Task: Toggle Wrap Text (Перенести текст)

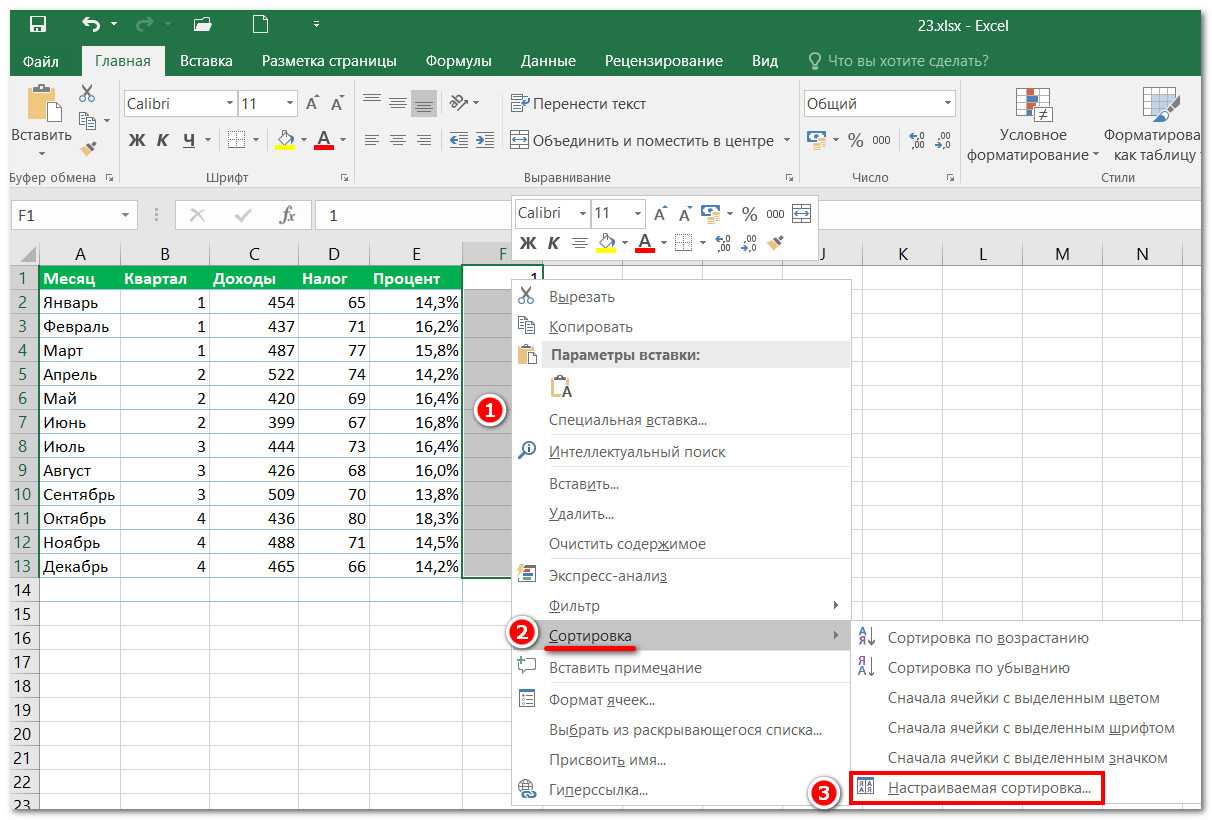Action: pos(578,104)
